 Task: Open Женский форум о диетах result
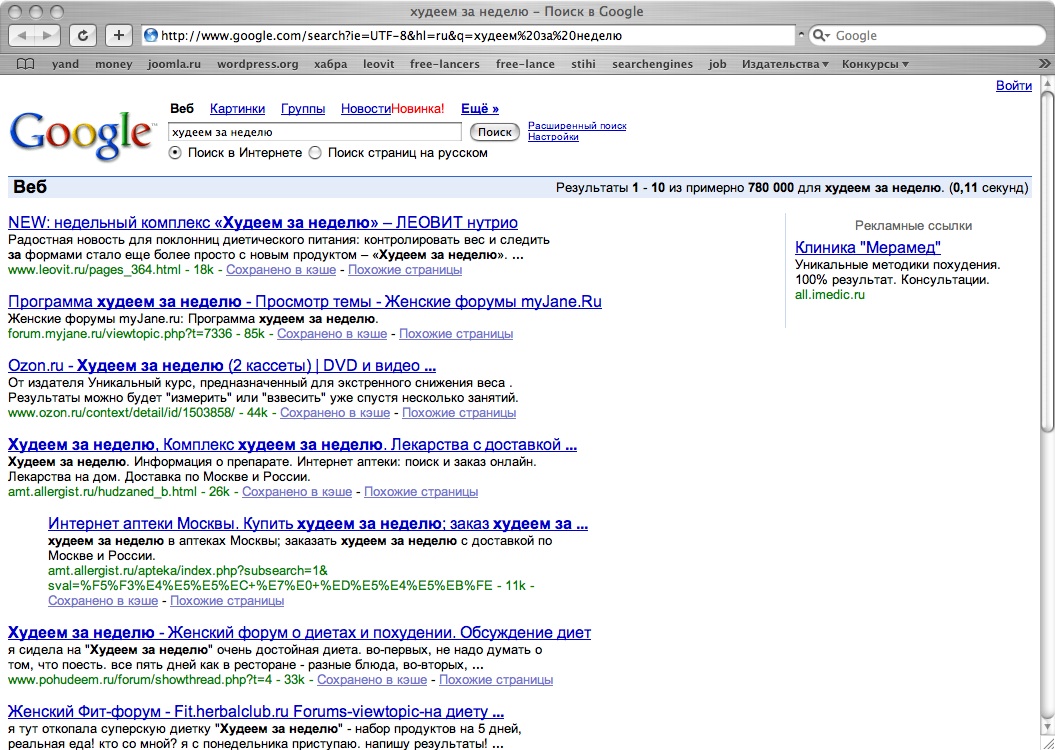click(299, 633)
